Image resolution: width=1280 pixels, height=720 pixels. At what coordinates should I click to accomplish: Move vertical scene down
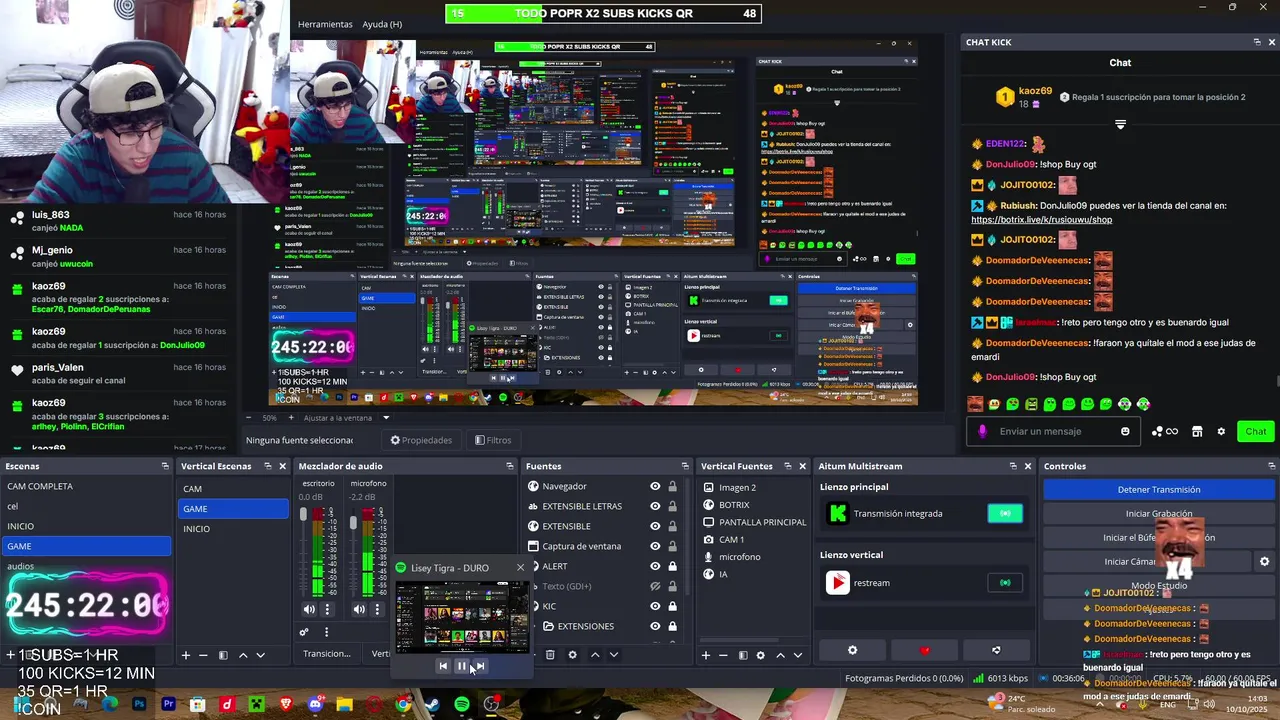[x=260, y=655]
